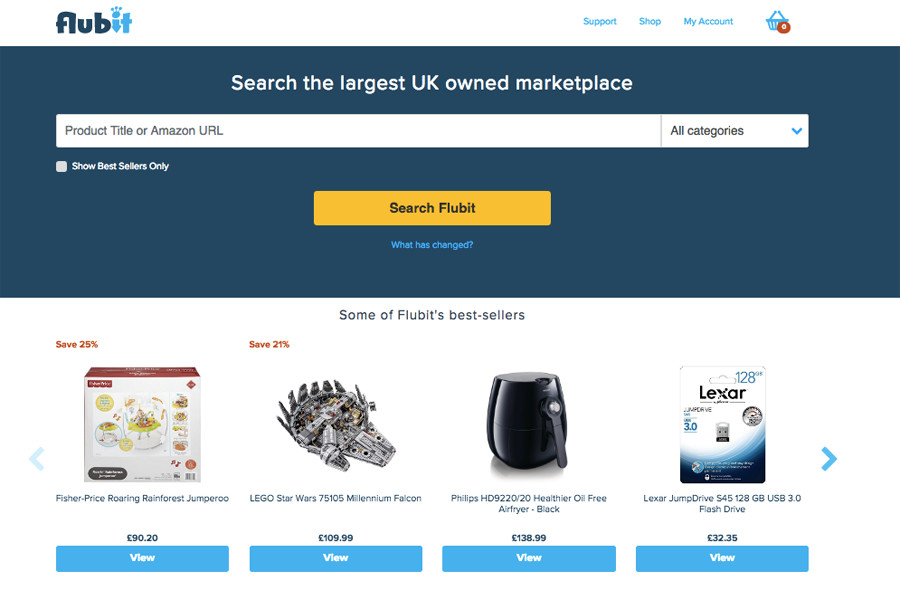This screenshot has width=900, height=600.
Task: View the LEGO Star Wars Millennium Falcon
Action: (x=336, y=558)
